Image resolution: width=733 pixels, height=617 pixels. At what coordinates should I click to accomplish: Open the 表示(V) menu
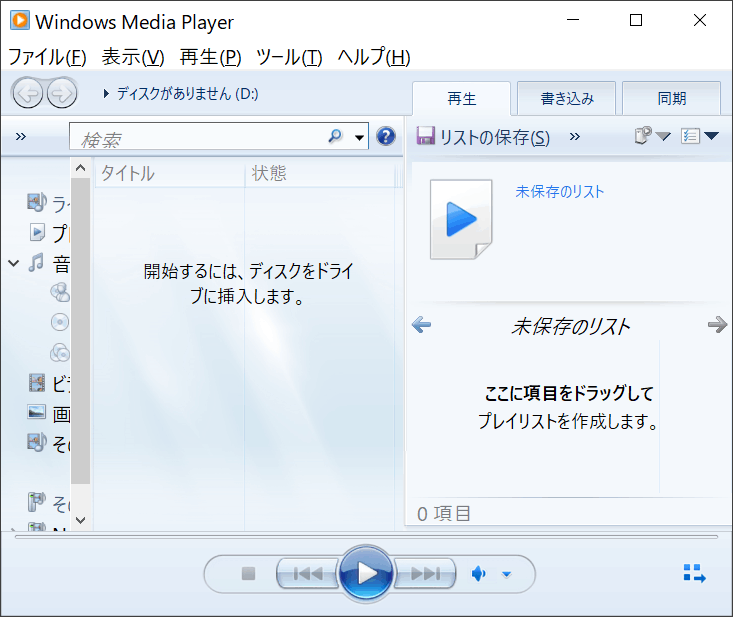pos(133,57)
